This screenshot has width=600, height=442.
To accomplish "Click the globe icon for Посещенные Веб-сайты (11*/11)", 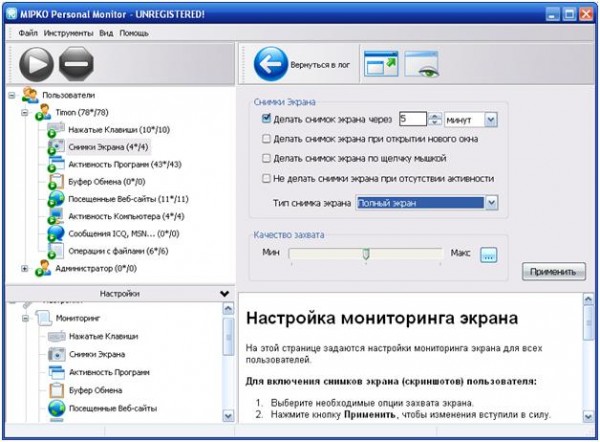I will (x=56, y=199).
